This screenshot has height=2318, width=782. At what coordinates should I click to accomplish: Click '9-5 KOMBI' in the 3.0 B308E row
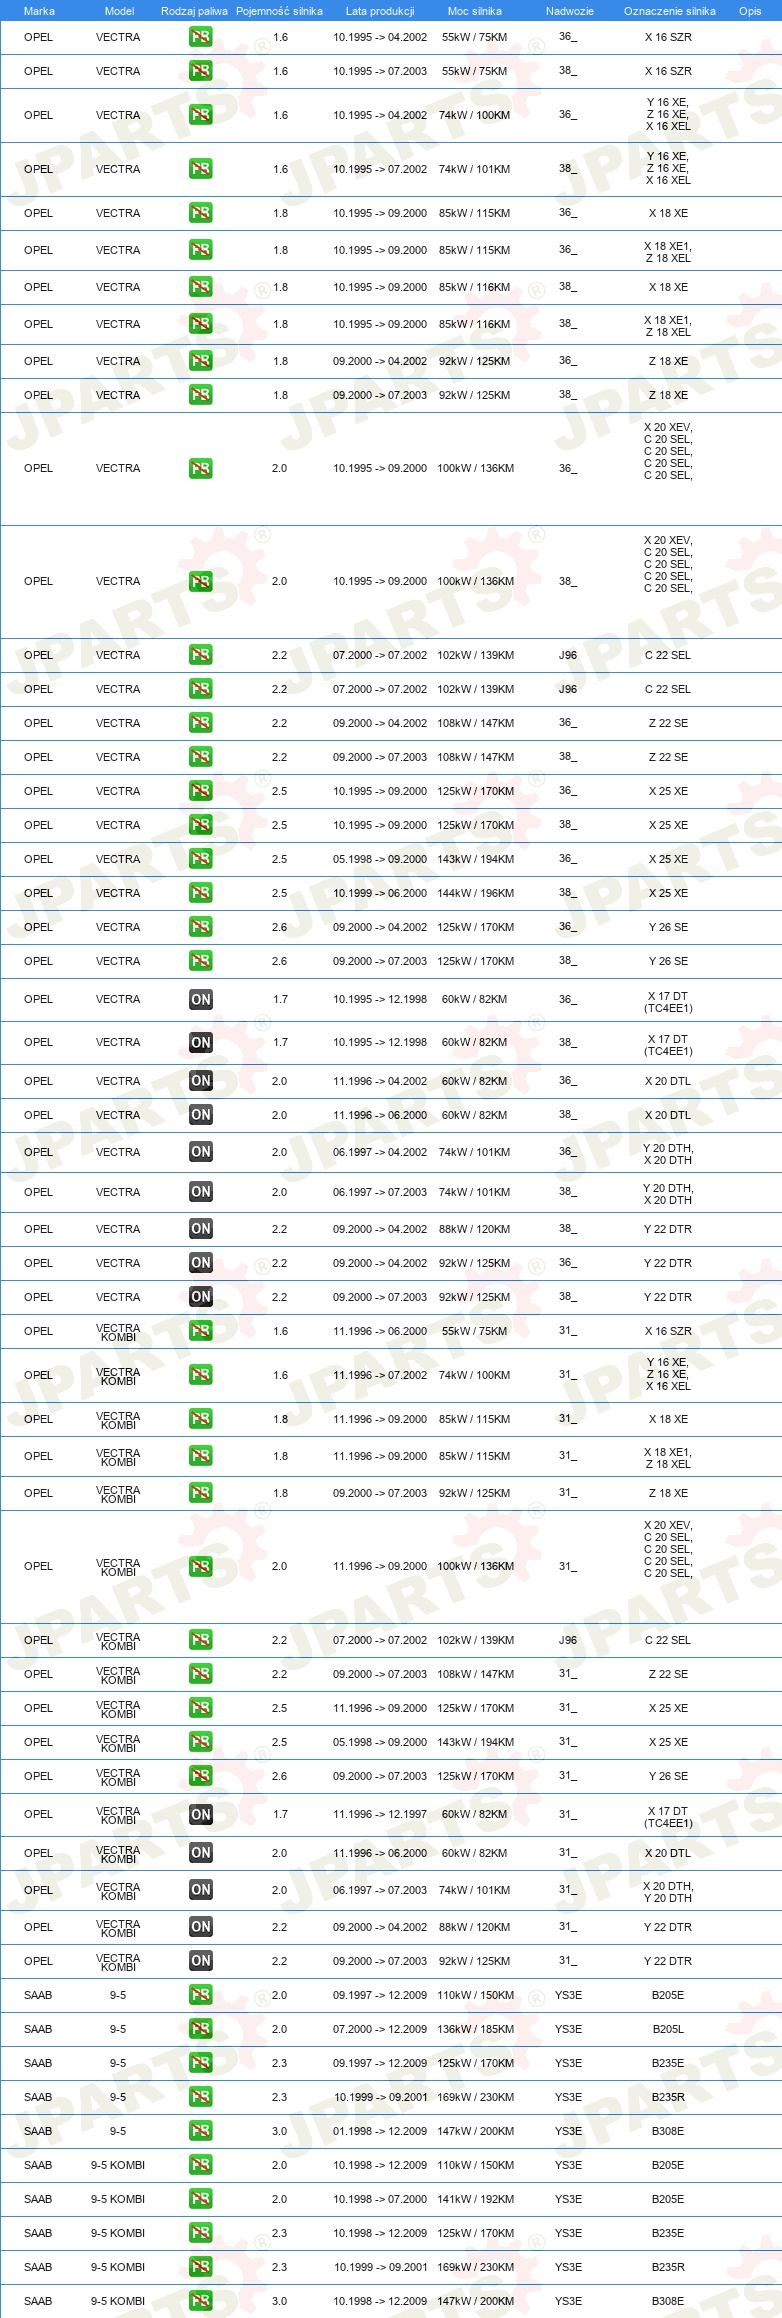pos(118,2301)
